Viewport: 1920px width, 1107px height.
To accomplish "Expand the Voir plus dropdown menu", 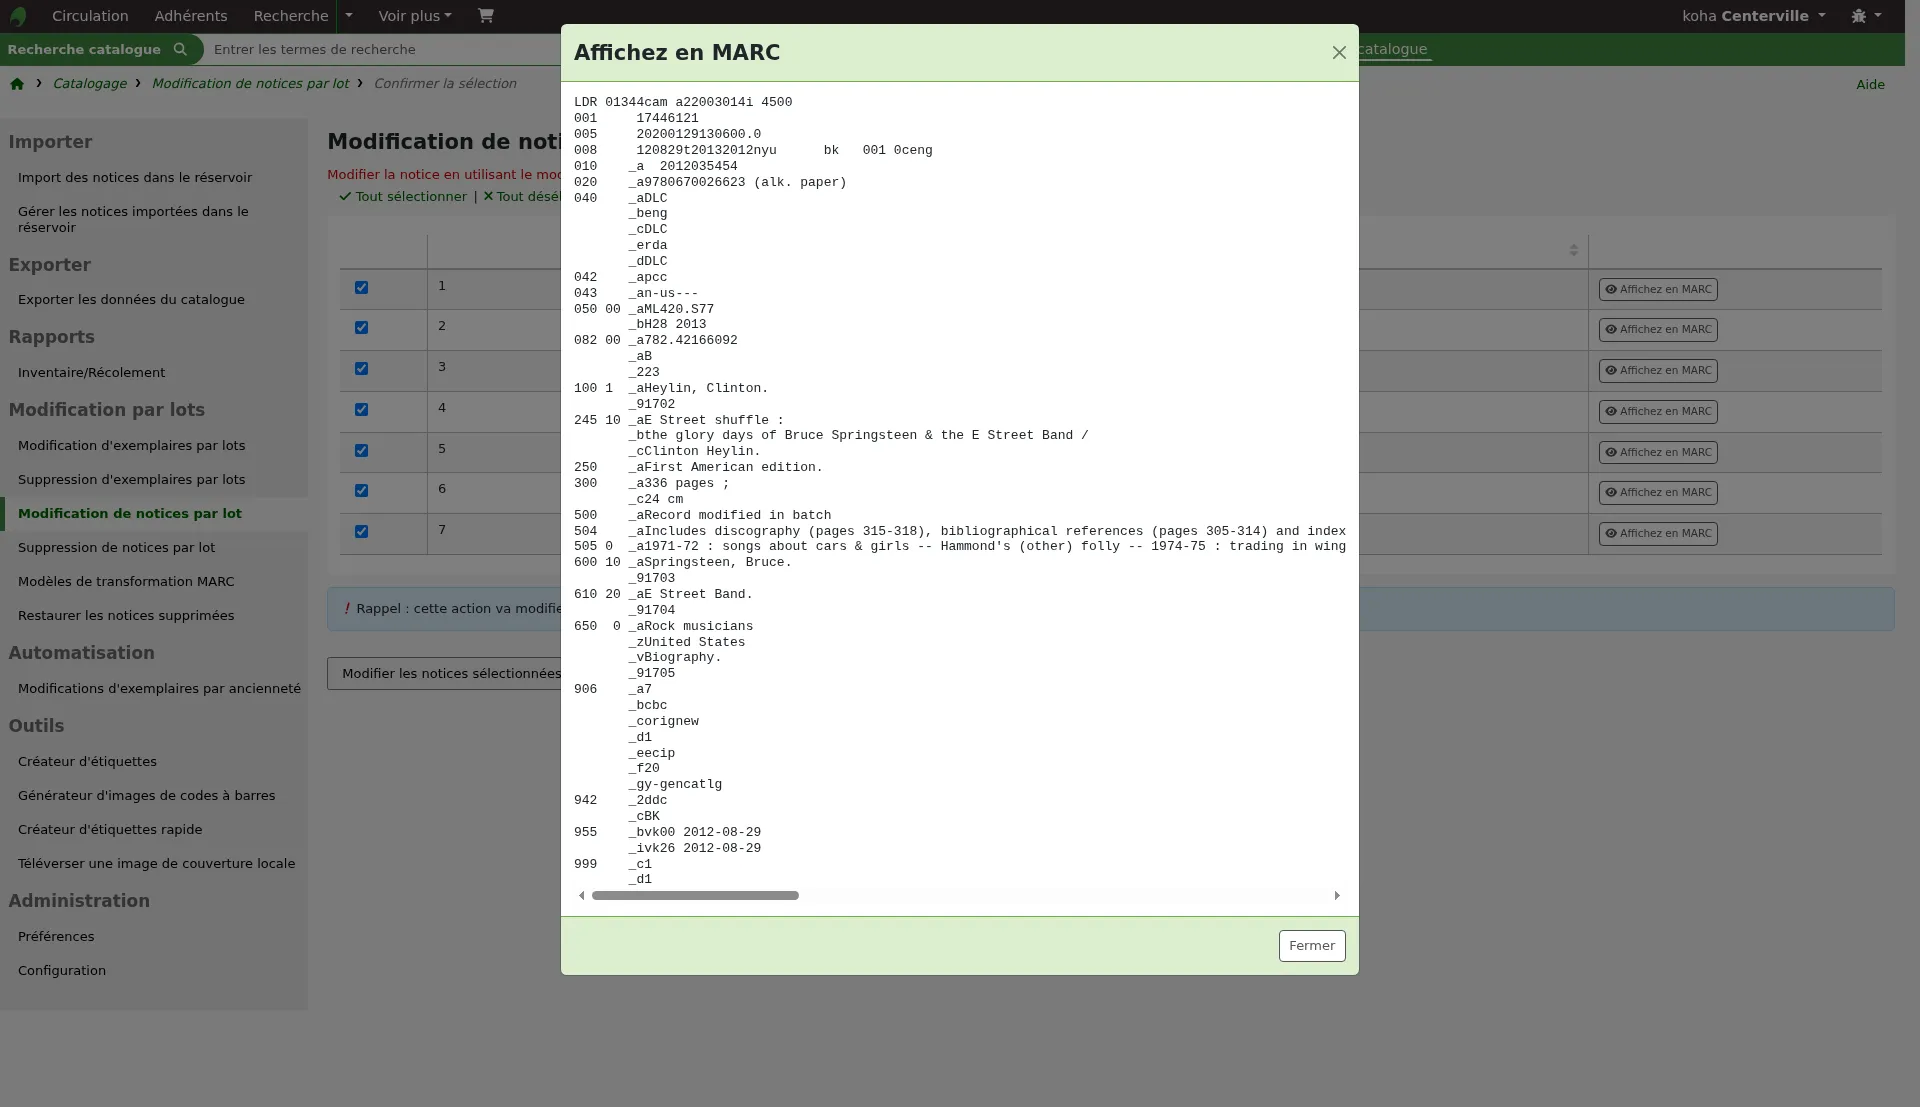I will [x=415, y=16].
